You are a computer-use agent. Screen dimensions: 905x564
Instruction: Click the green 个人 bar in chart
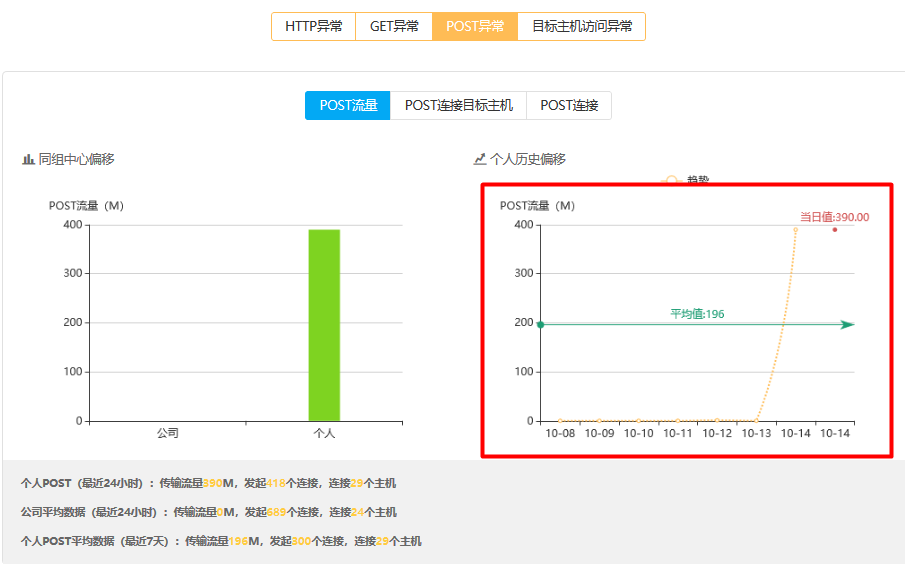pyautogui.click(x=324, y=325)
